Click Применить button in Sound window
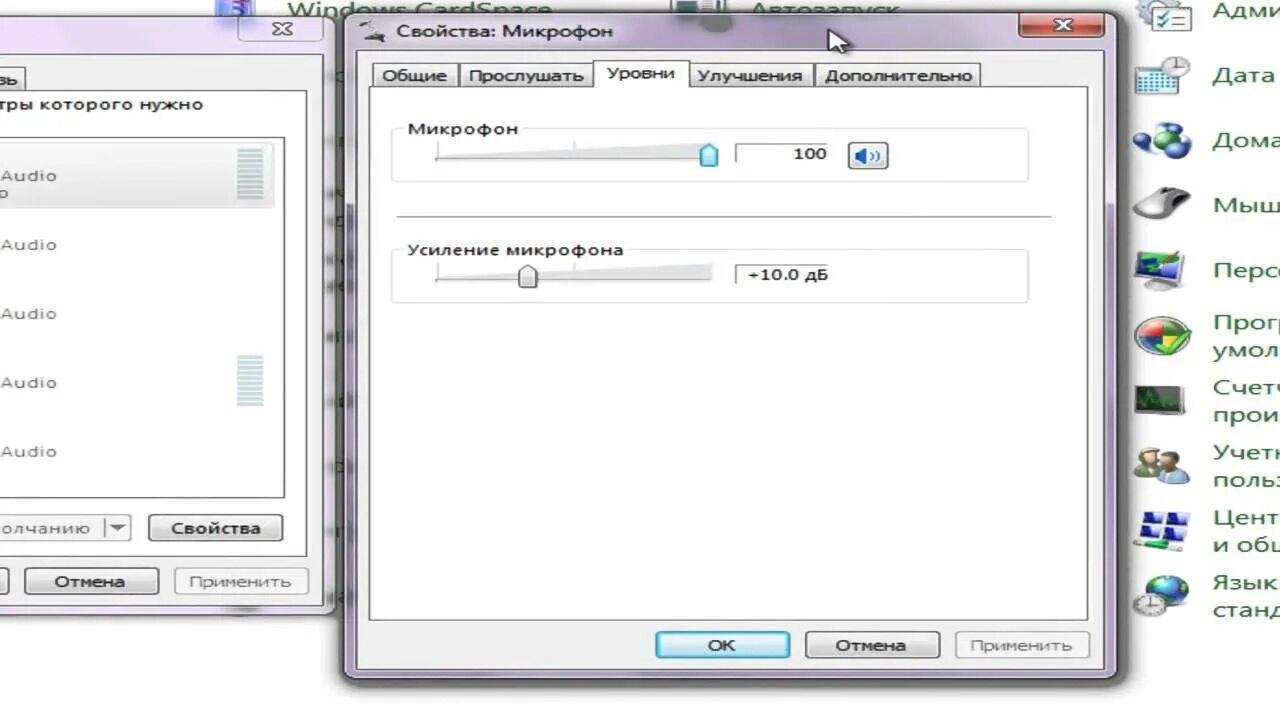Screen dimensions: 1280x720 click(x=240, y=581)
